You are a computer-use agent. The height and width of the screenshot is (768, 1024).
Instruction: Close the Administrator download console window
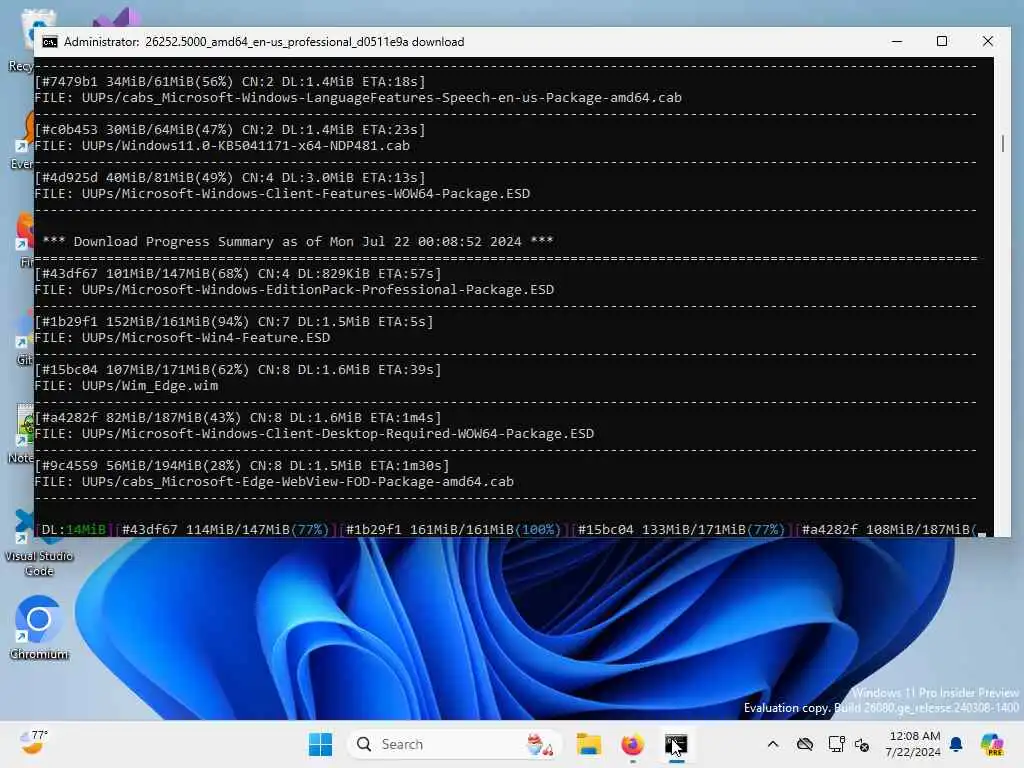(x=987, y=41)
